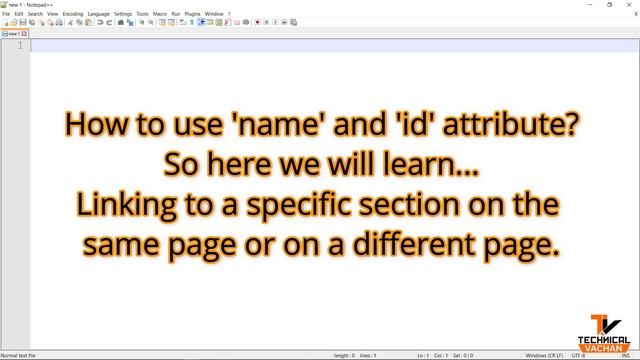This screenshot has height=360, width=640.
Task: Click 'Windows (CR LF)' line ending indicator
Action: pos(544,356)
